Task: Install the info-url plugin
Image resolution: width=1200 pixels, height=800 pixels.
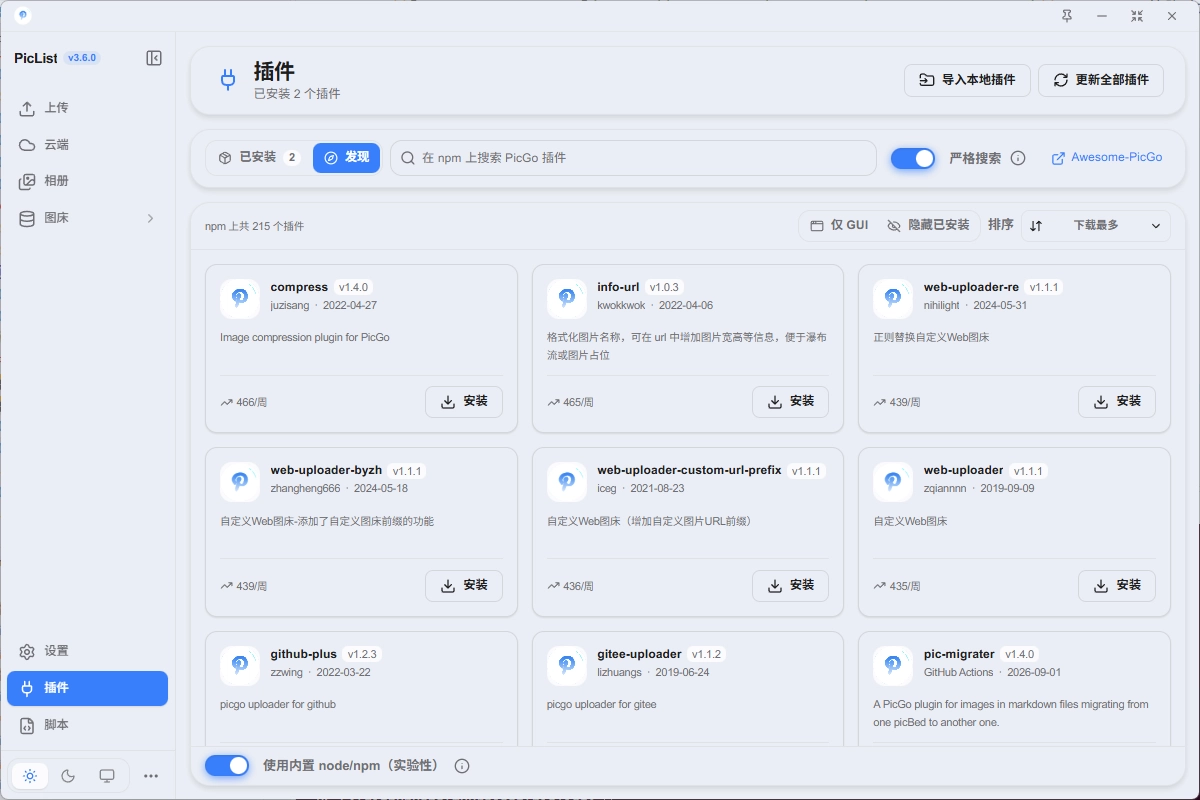Action: tap(790, 402)
